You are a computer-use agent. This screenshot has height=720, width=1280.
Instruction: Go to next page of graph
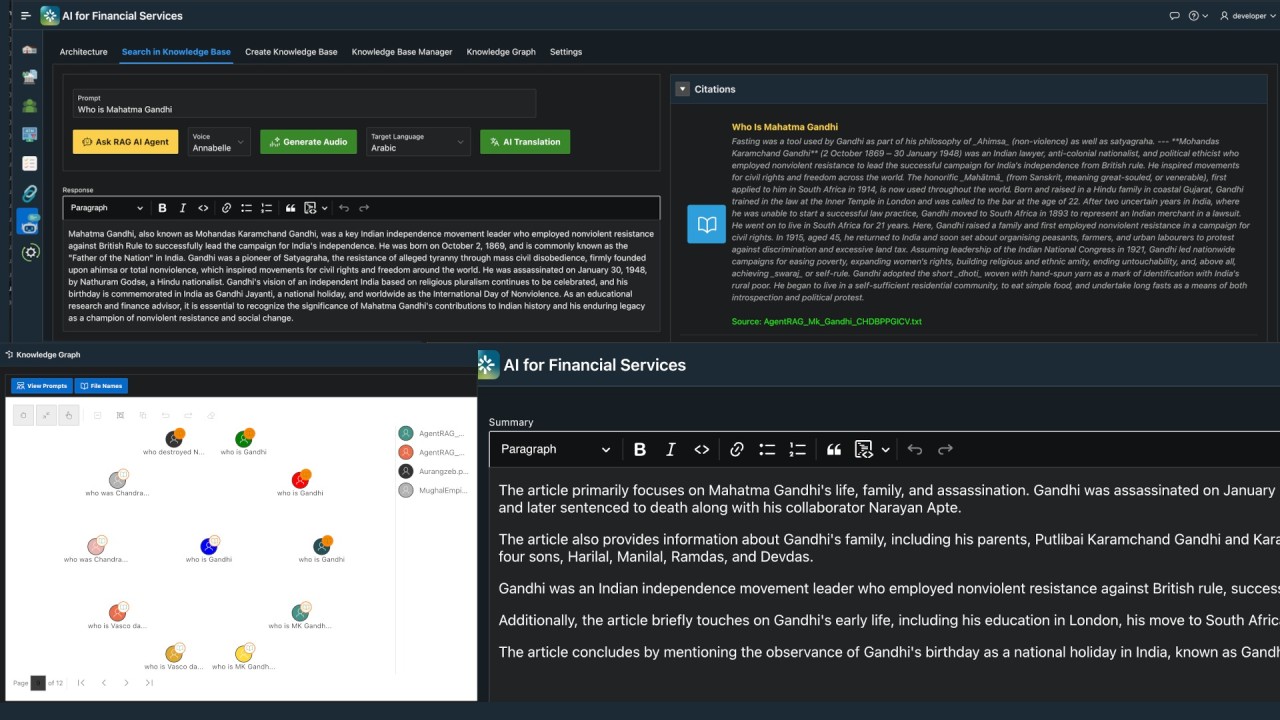[126, 683]
